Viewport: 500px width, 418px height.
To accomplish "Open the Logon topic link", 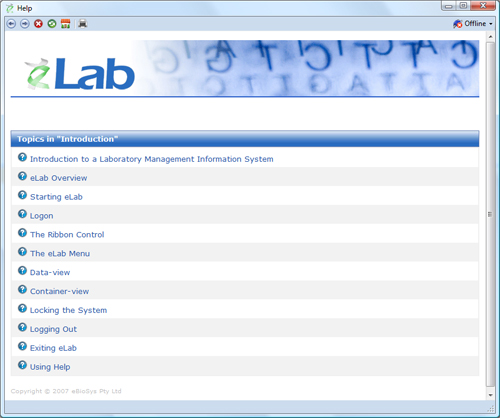I will click(42, 216).
